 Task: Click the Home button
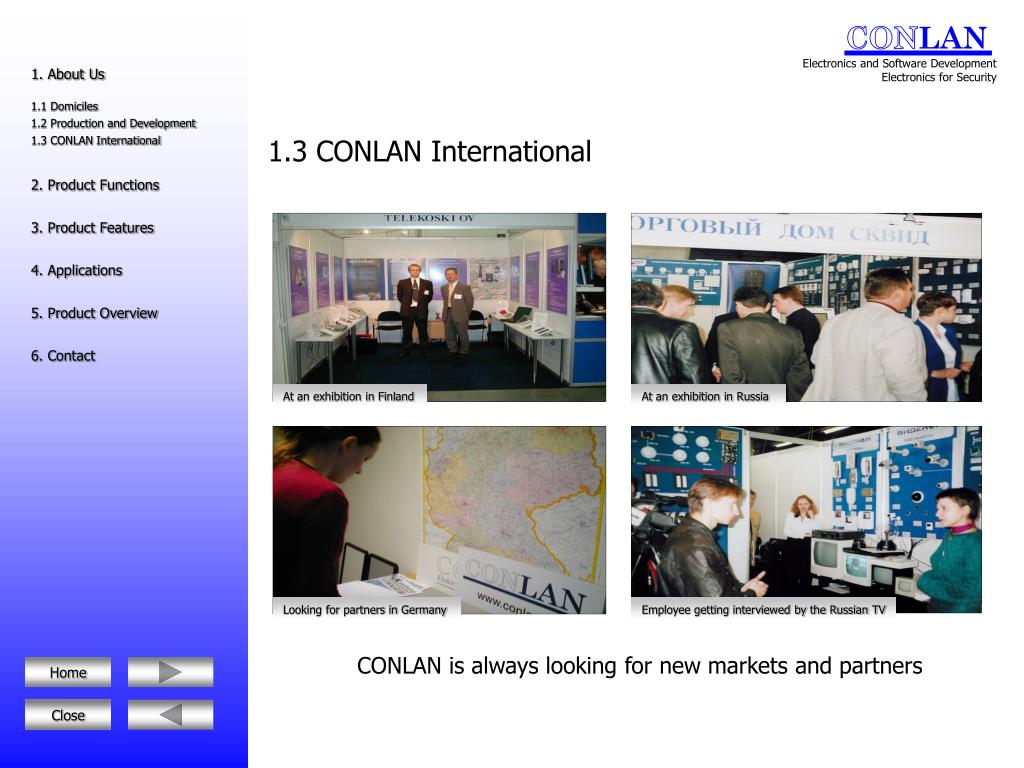[x=68, y=673]
